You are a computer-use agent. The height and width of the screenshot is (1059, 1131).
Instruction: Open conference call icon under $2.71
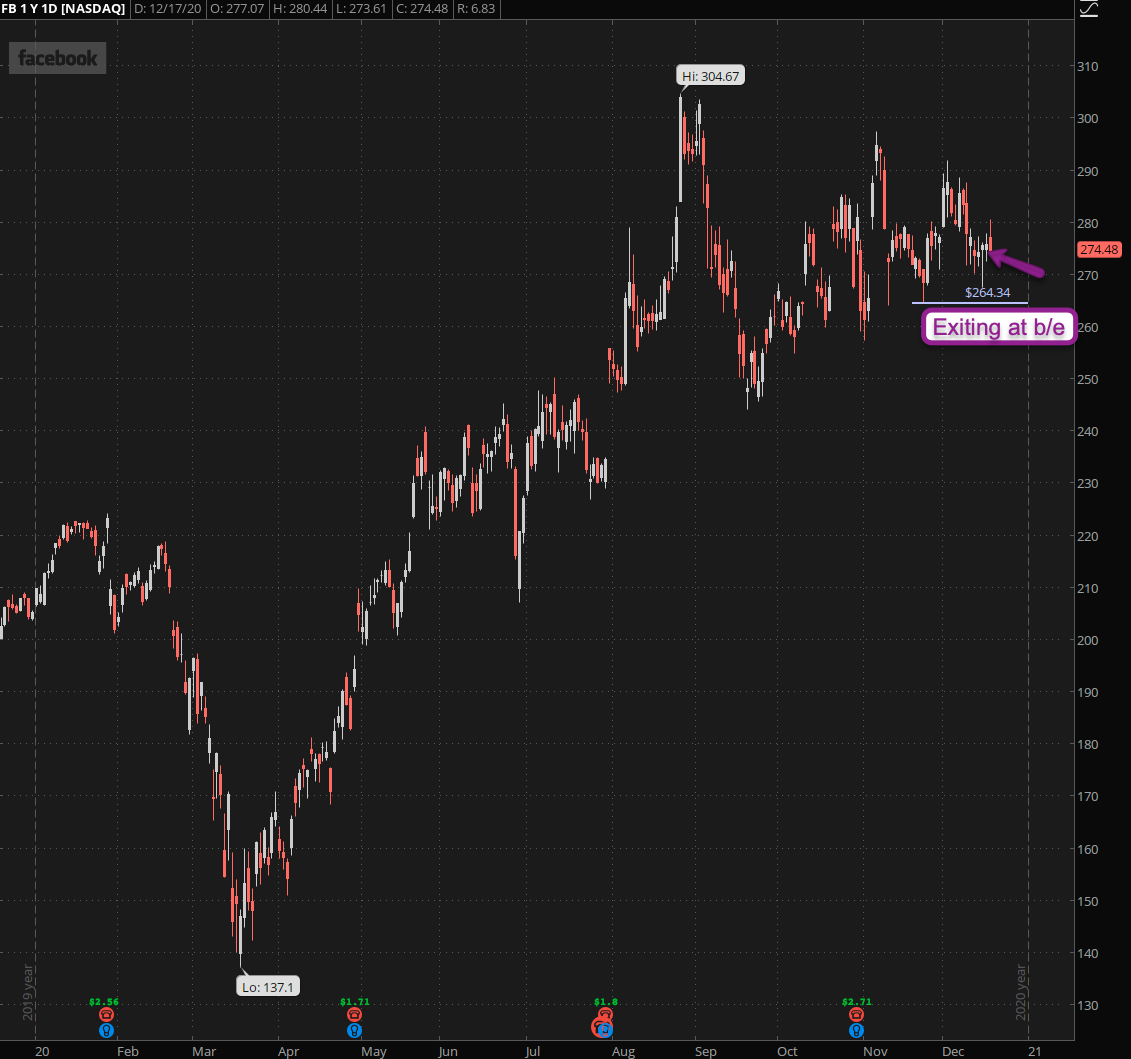(856, 1015)
